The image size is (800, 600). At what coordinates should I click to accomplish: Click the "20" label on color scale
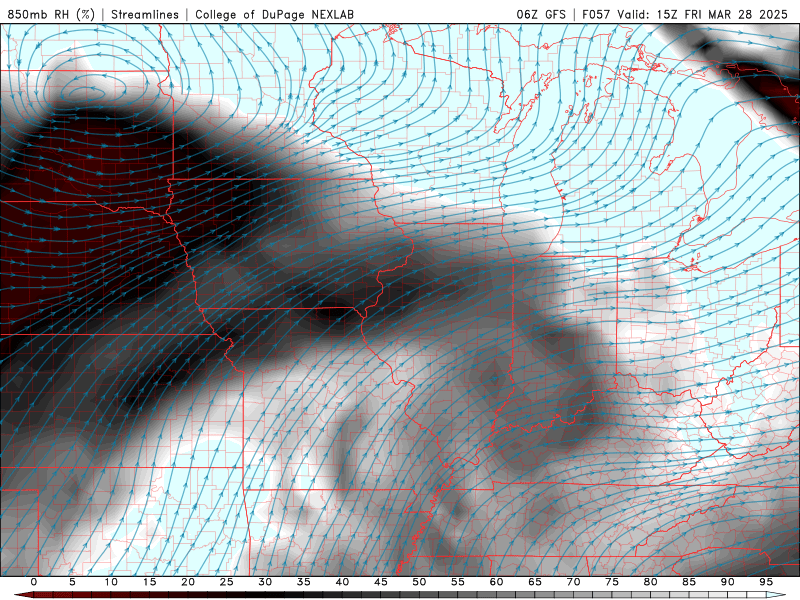point(188,582)
